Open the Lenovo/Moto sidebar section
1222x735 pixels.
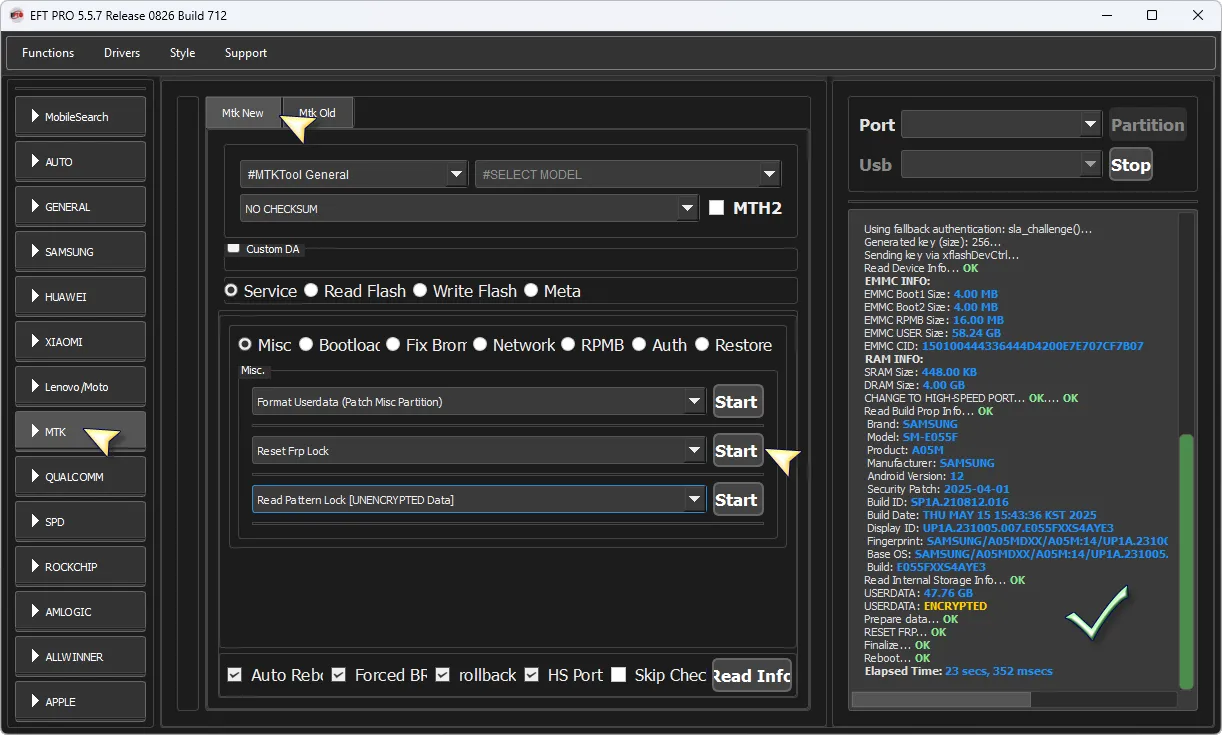click(x=80, y=387)
